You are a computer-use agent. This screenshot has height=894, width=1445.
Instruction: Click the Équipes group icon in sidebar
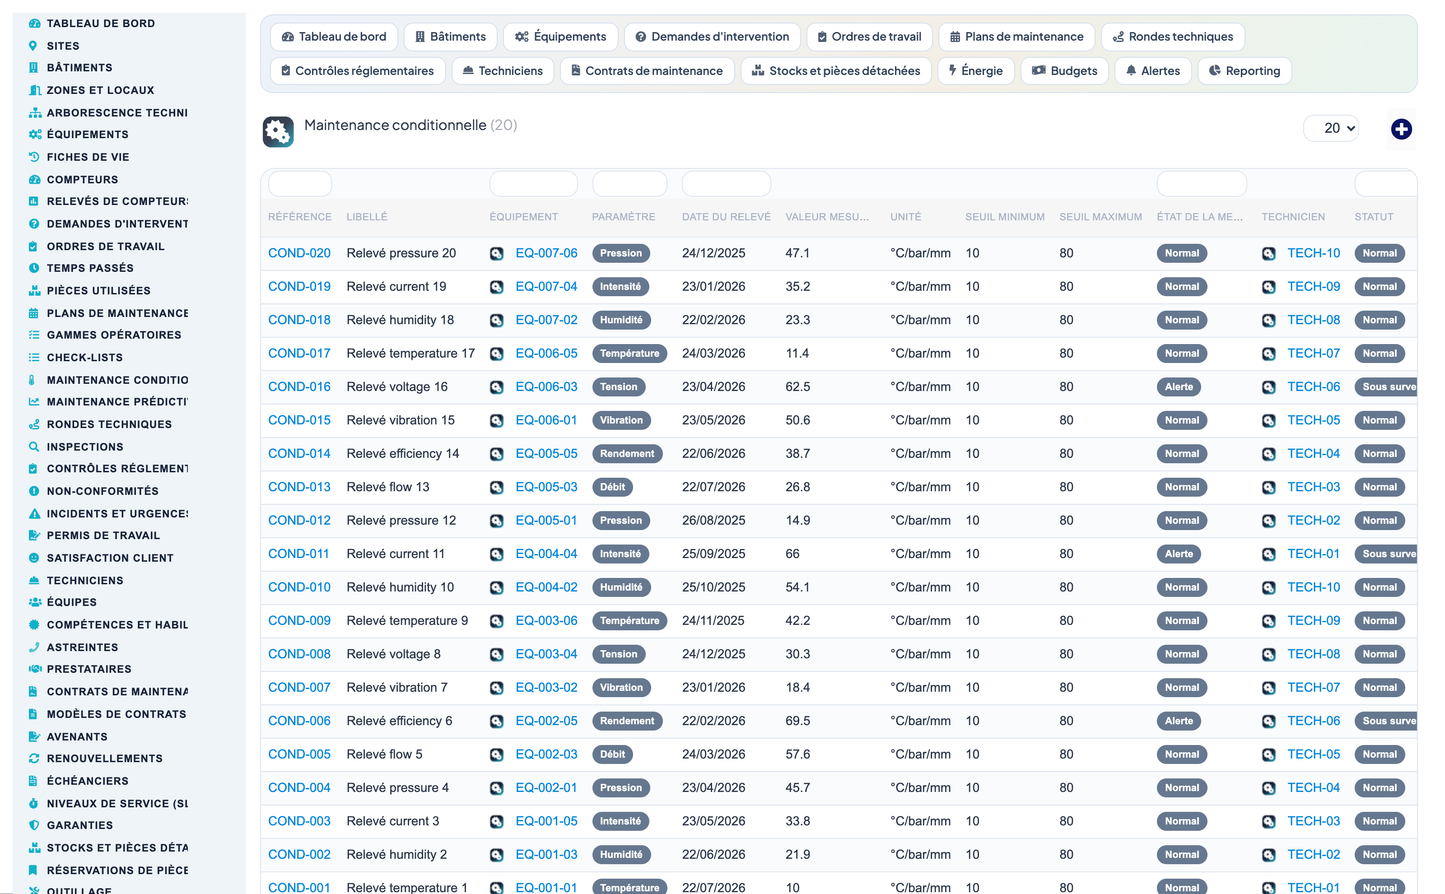(x=34, y=602)
